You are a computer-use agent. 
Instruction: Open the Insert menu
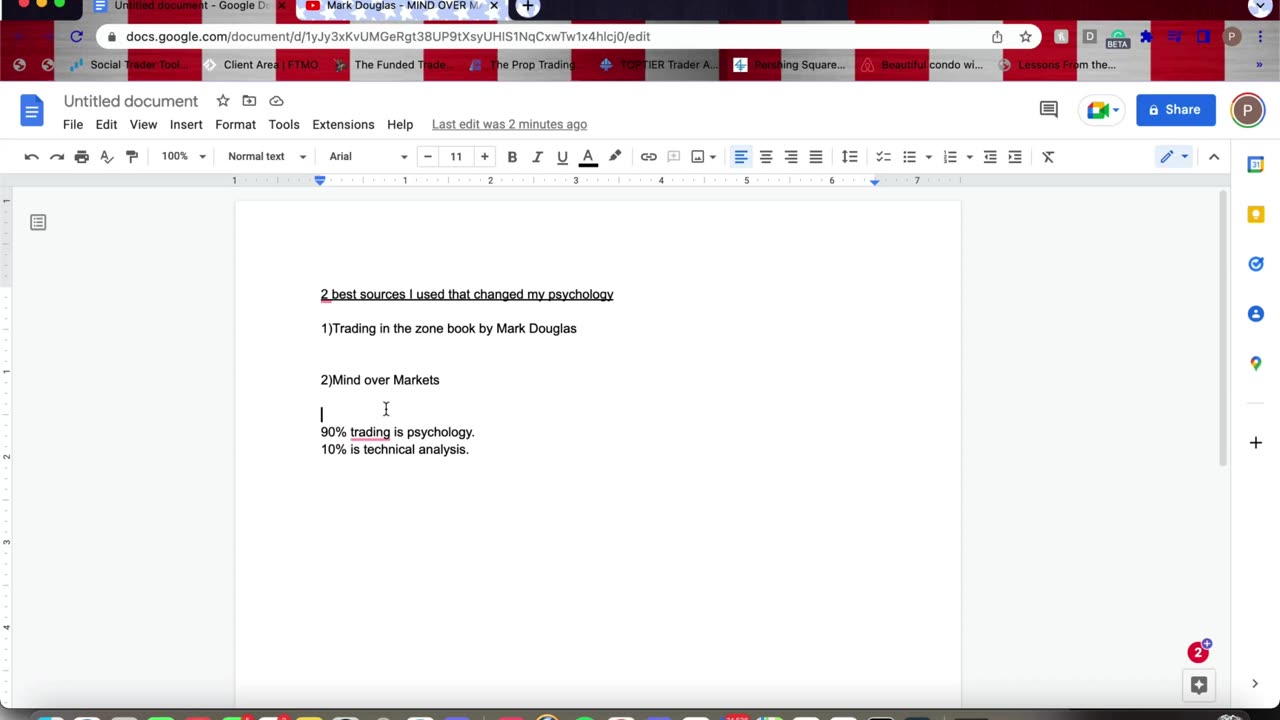(186, 125)
